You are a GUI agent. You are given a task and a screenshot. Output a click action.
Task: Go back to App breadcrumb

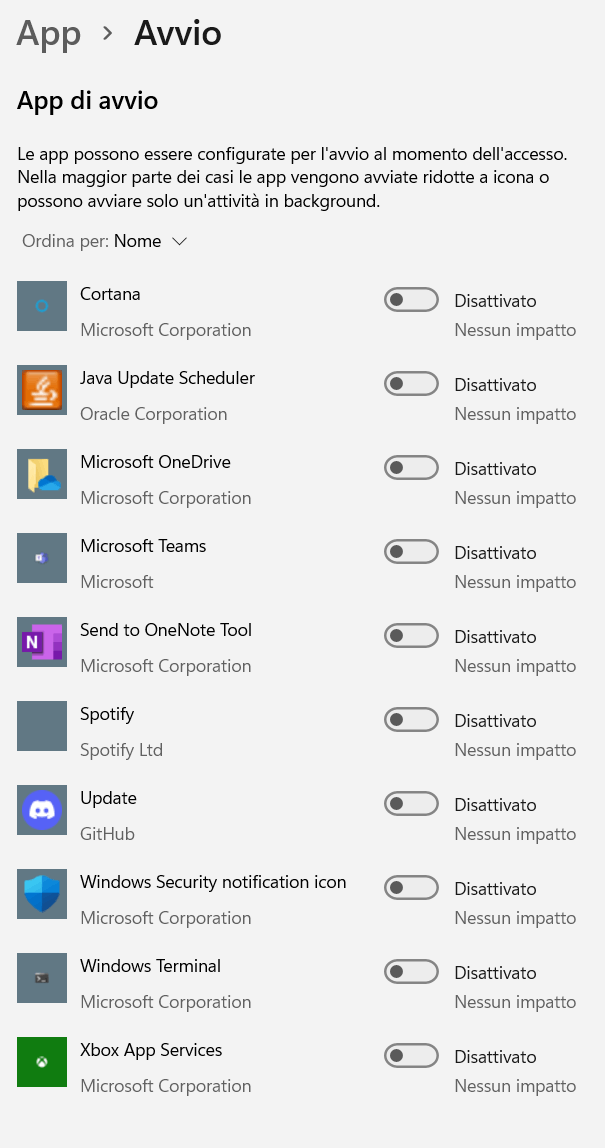point(48,34)
